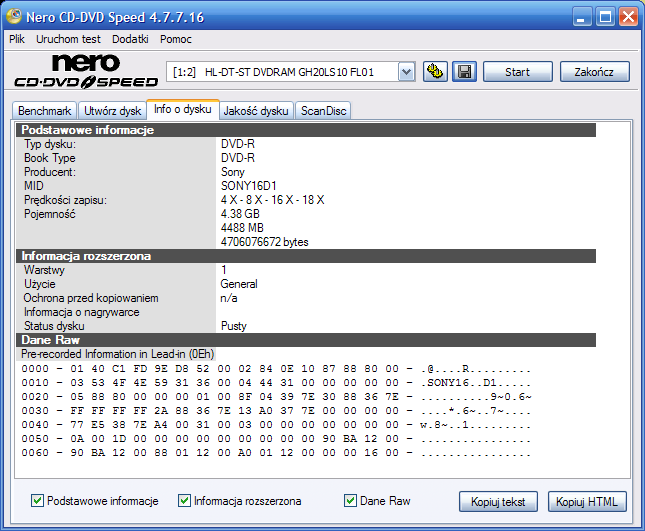Open the drive selection dropdown arrow

tap(406, 72)
